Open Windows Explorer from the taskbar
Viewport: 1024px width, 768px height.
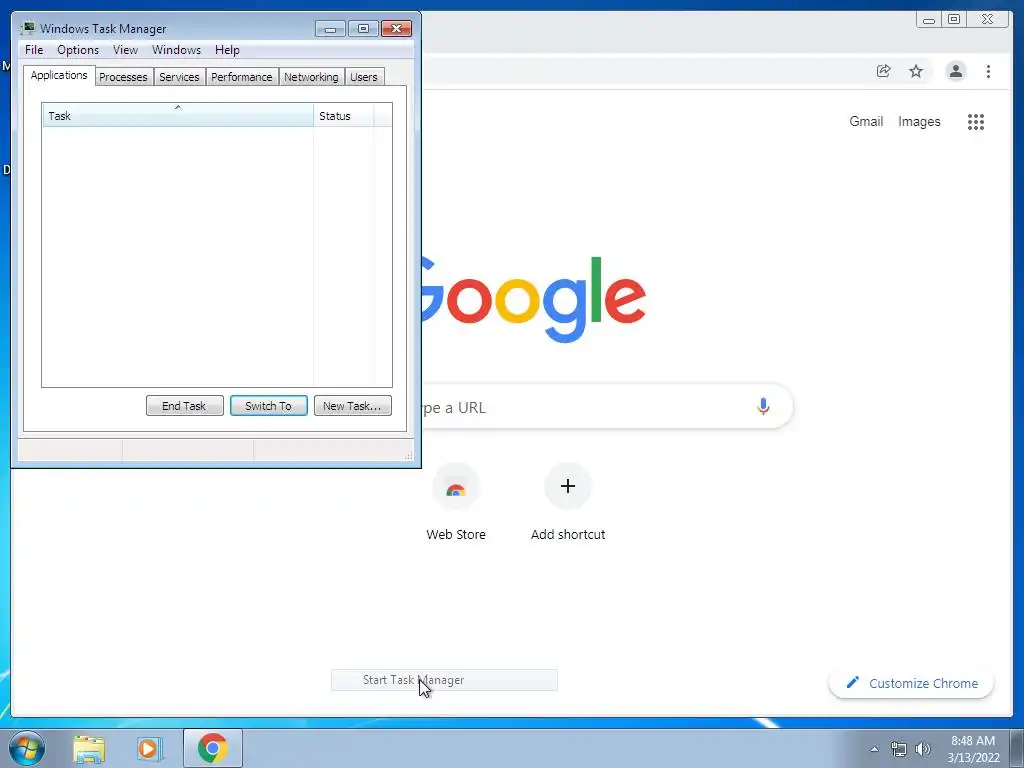pos(89,748)
